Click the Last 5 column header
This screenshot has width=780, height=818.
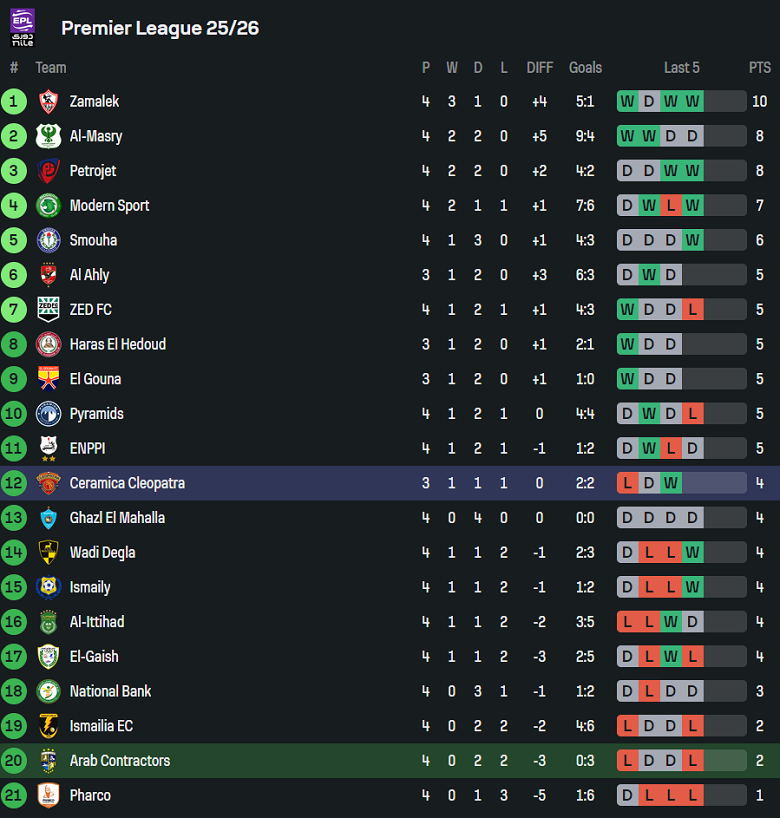(682, 68)
